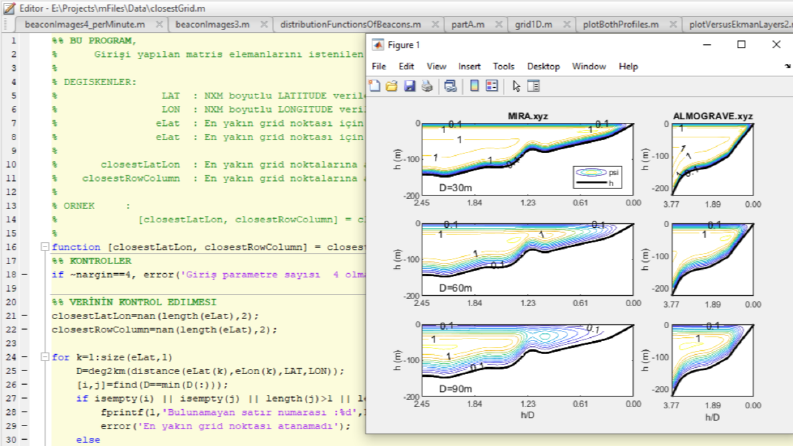Collapse the function block at line 16
The image size is (793, 446).
45,247
